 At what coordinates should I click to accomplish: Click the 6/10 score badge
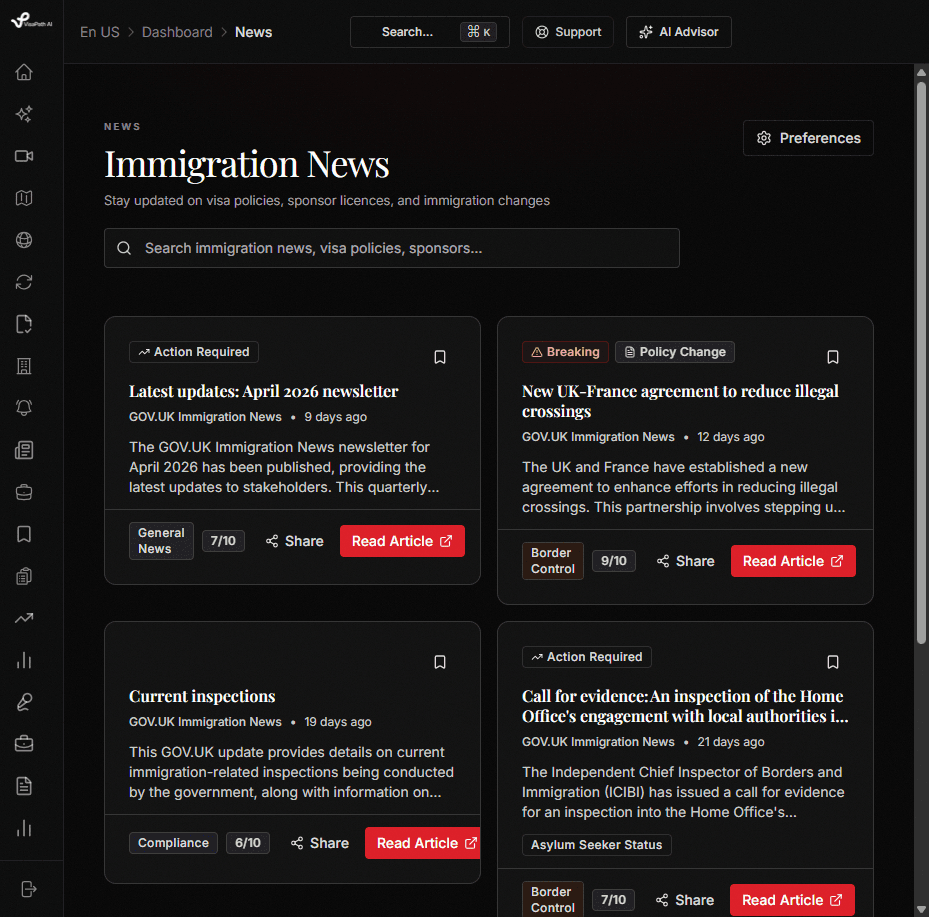248,843
